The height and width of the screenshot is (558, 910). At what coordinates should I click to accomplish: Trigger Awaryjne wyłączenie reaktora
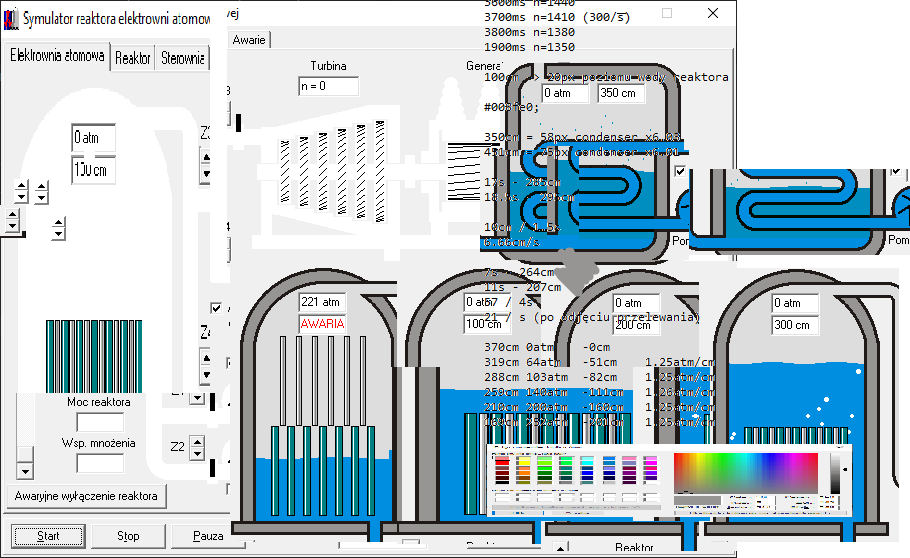click(86, 496)
